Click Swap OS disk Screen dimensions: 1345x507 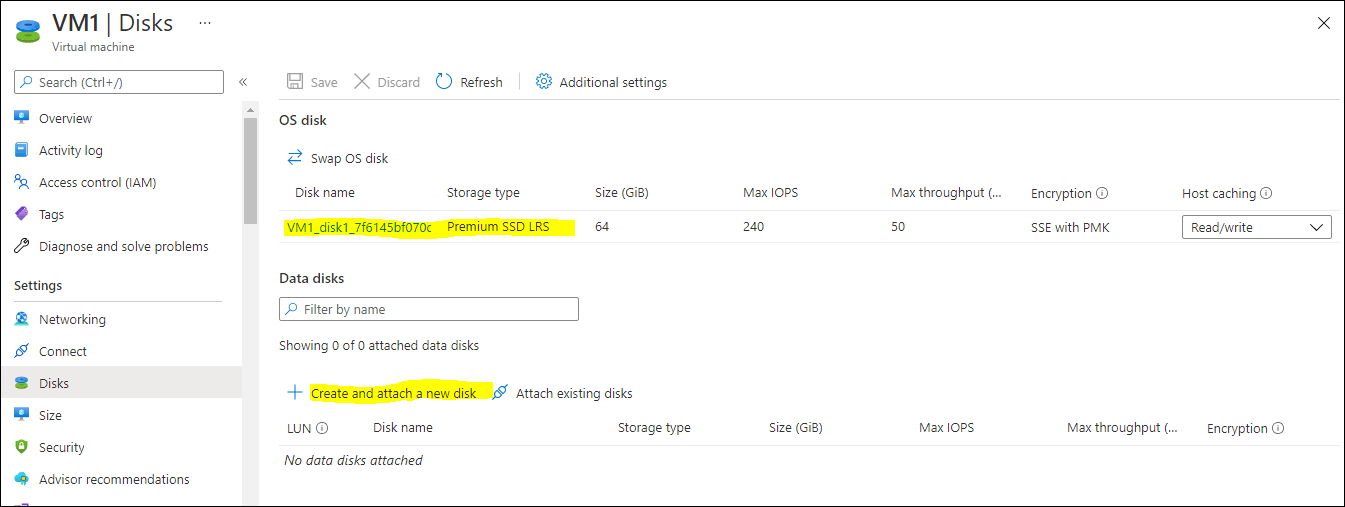[x=349, y=158]
